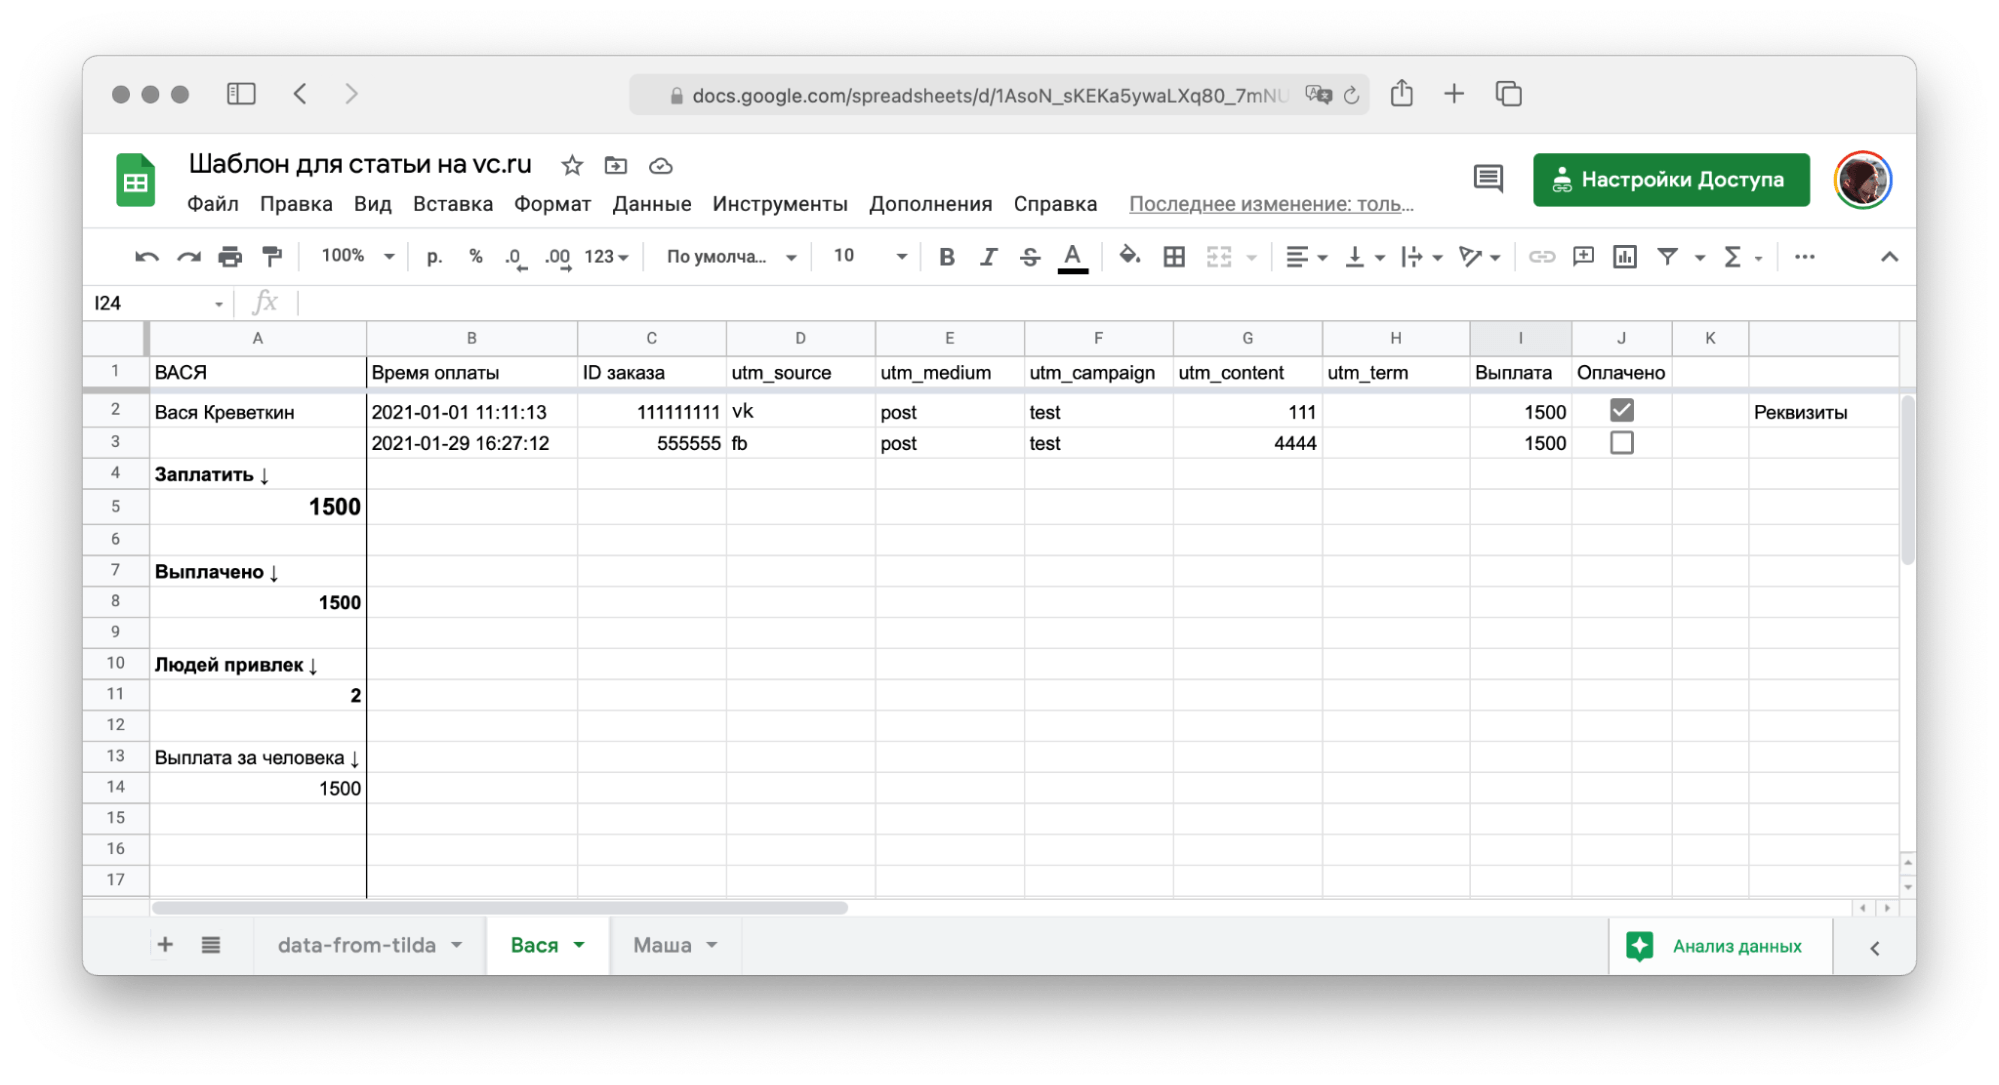Click the Настройки Доступа share button
Image resolution: width=1999 pixels, height=1085 pixels.
pyautogui.click(x=1670, y=180)
